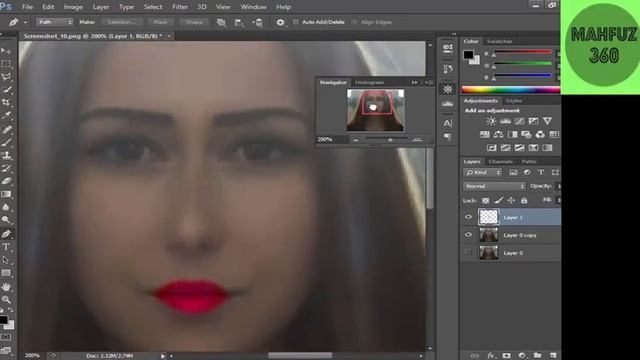Viewport: 640px width, 360px height.
Task: Expand the status bar info arrow
Action: (x=163, y=356)
